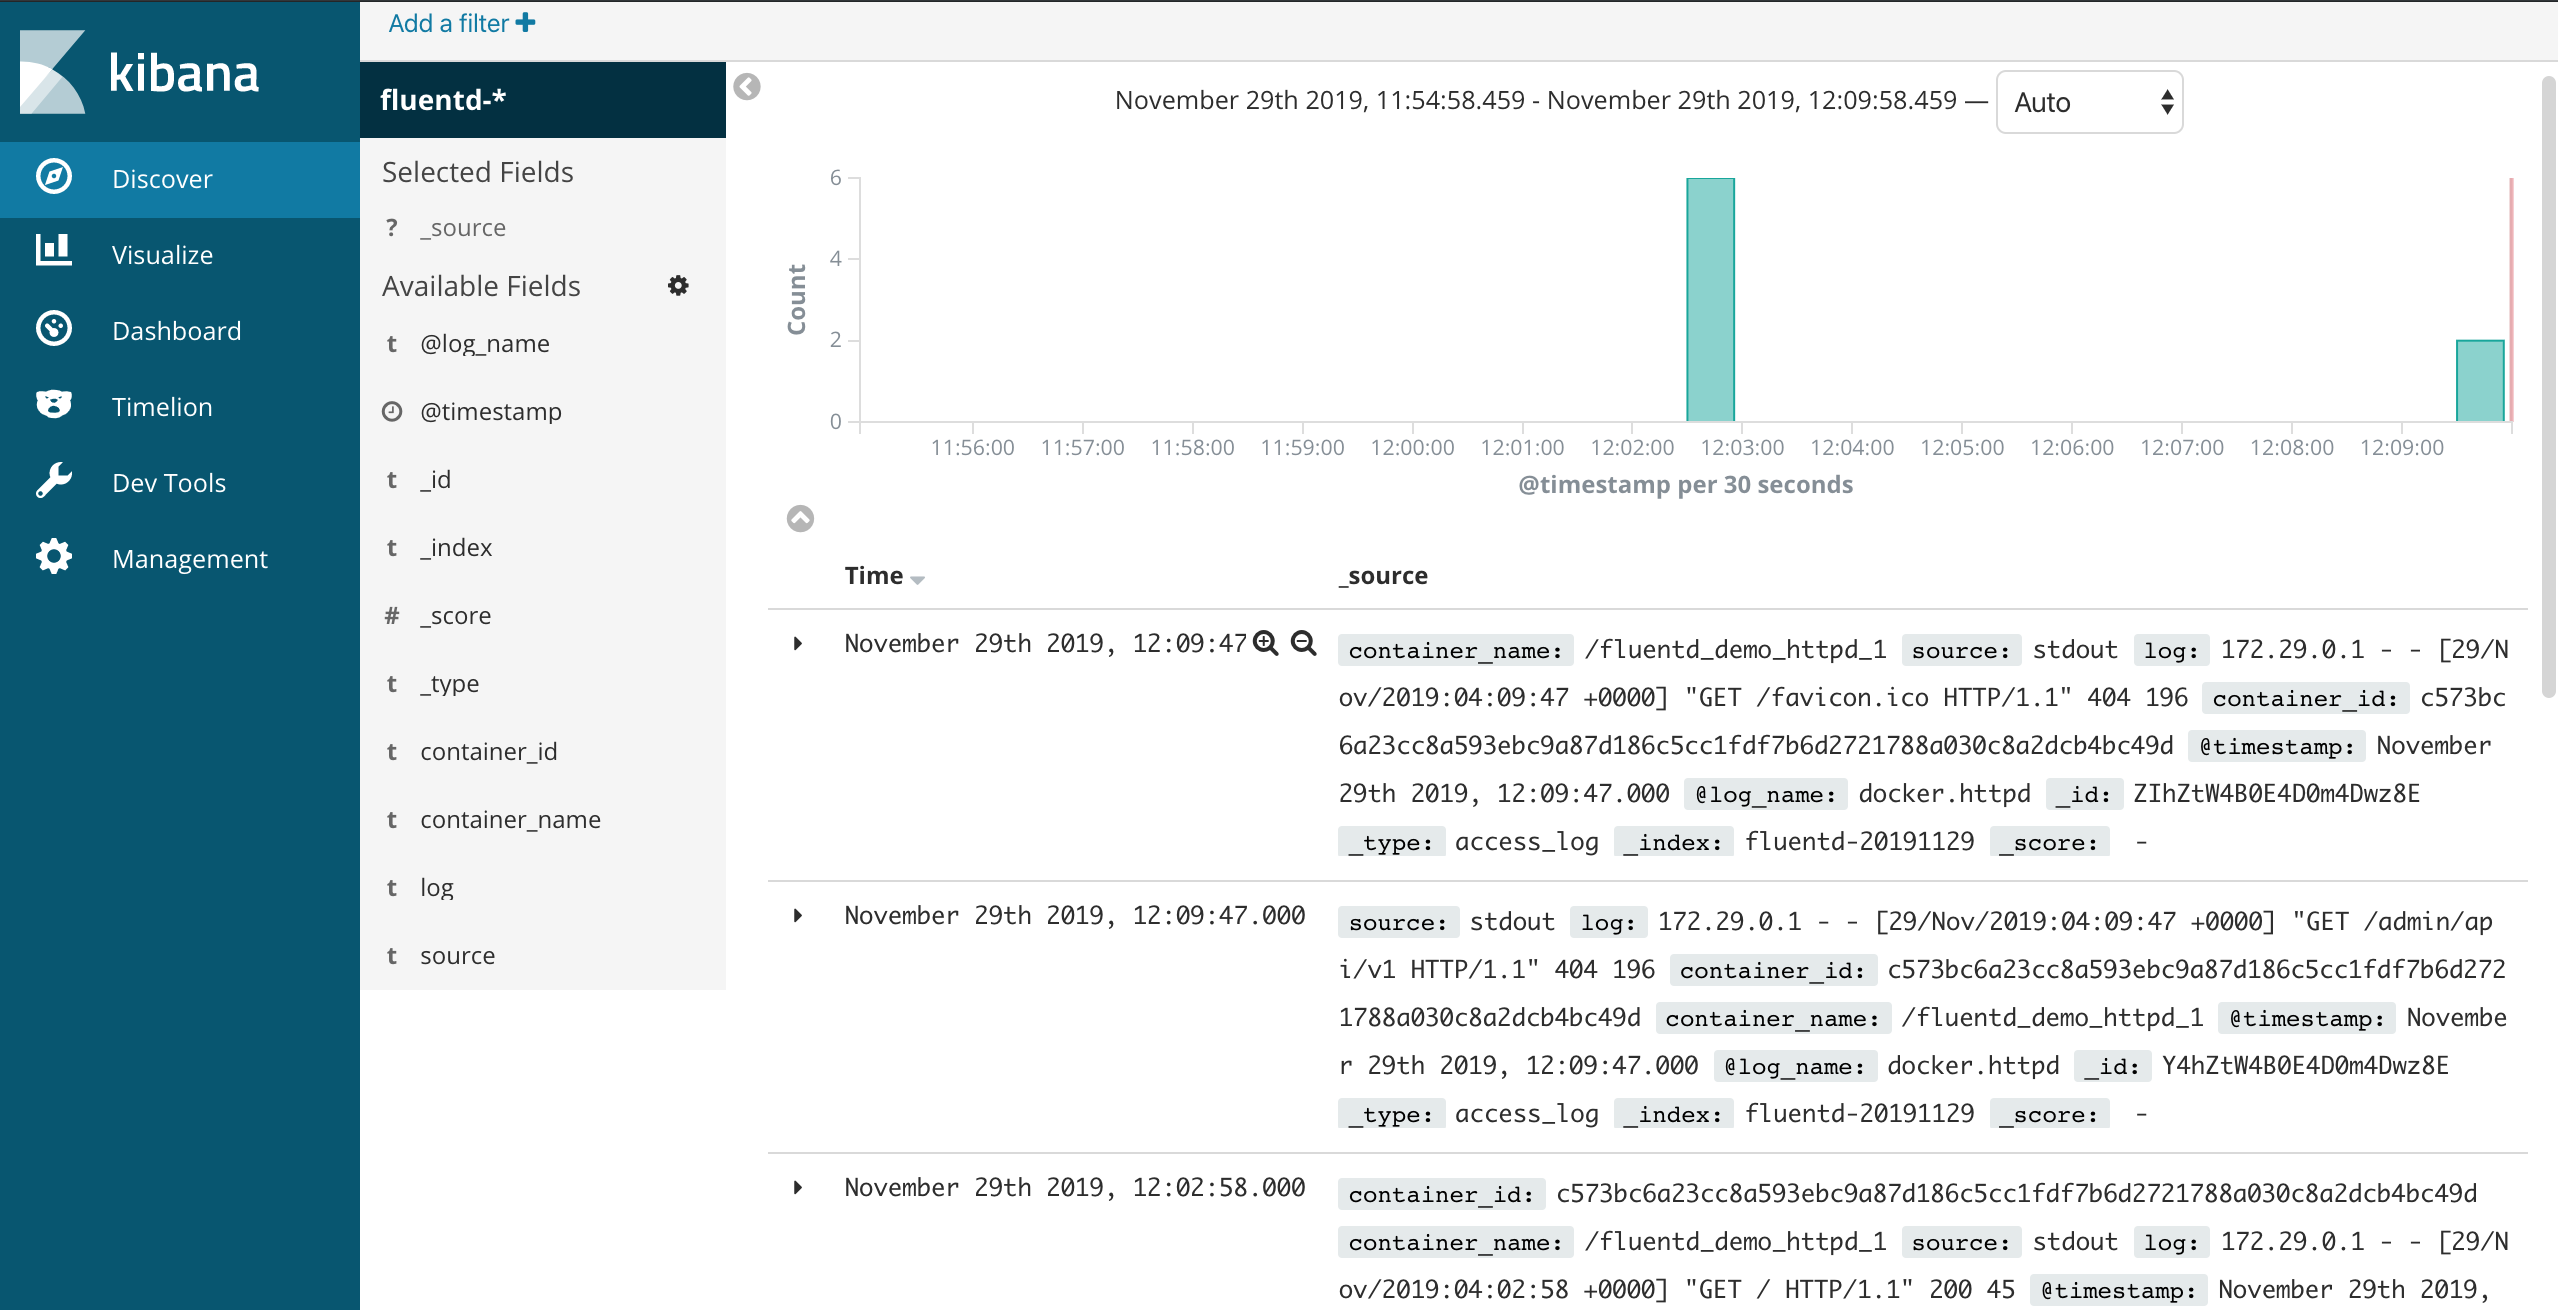The width and height of the screenshot is (2558, 1310).
Task: Open the Dashboard gauge icon
Action: (54, 329)
